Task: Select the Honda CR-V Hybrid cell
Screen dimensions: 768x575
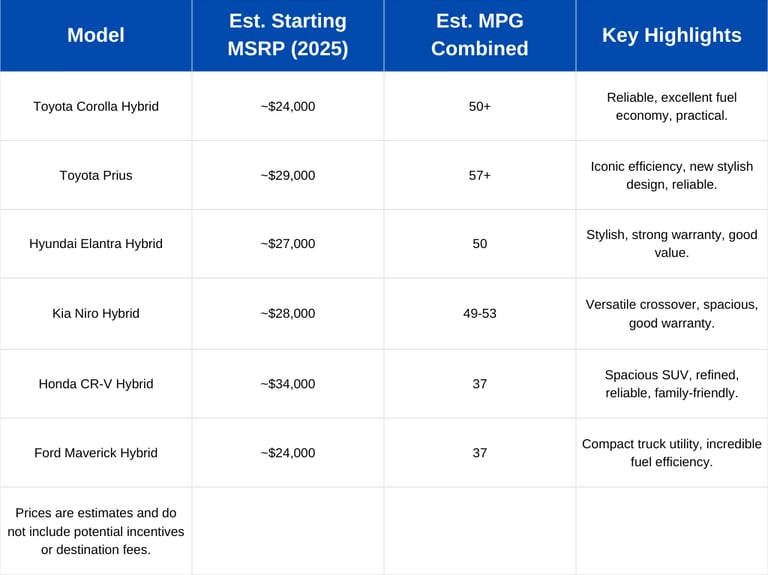Action: tap(96, 384)
